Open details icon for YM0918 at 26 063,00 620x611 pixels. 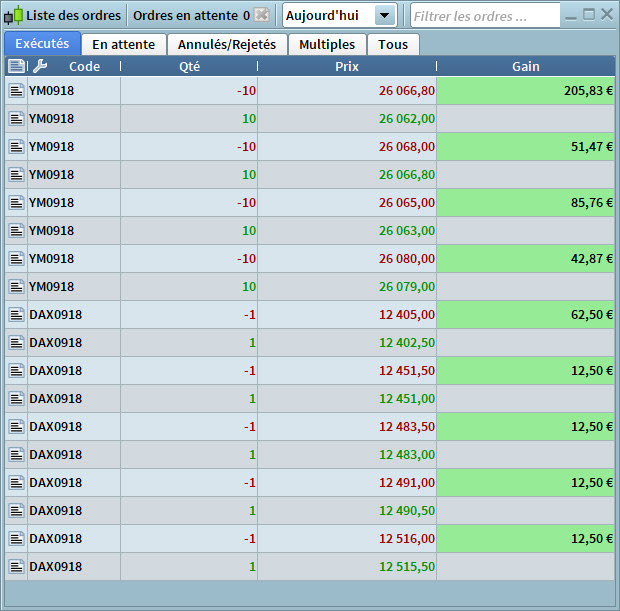click(16, 231)
